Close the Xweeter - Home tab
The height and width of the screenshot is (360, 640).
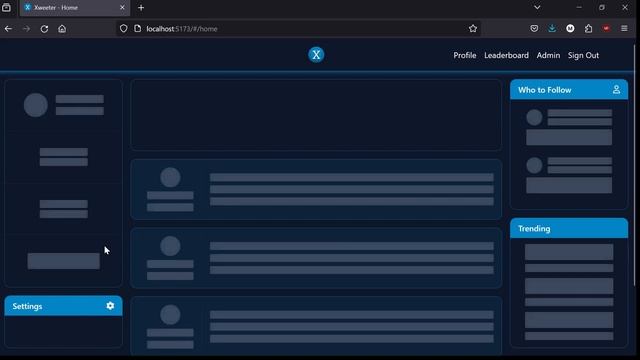(x=122, y=8)
